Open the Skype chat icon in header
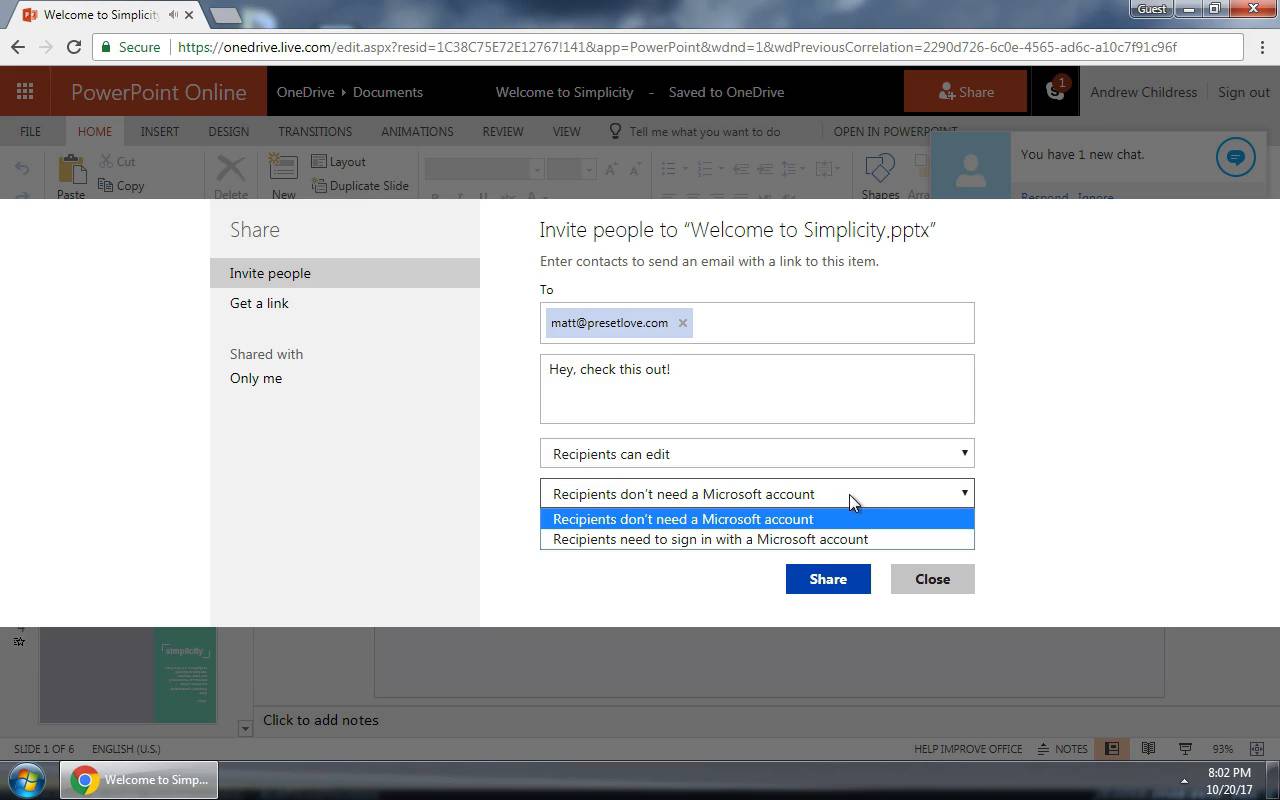Screen dimensions: 1280x800 tap(1055, 91)
